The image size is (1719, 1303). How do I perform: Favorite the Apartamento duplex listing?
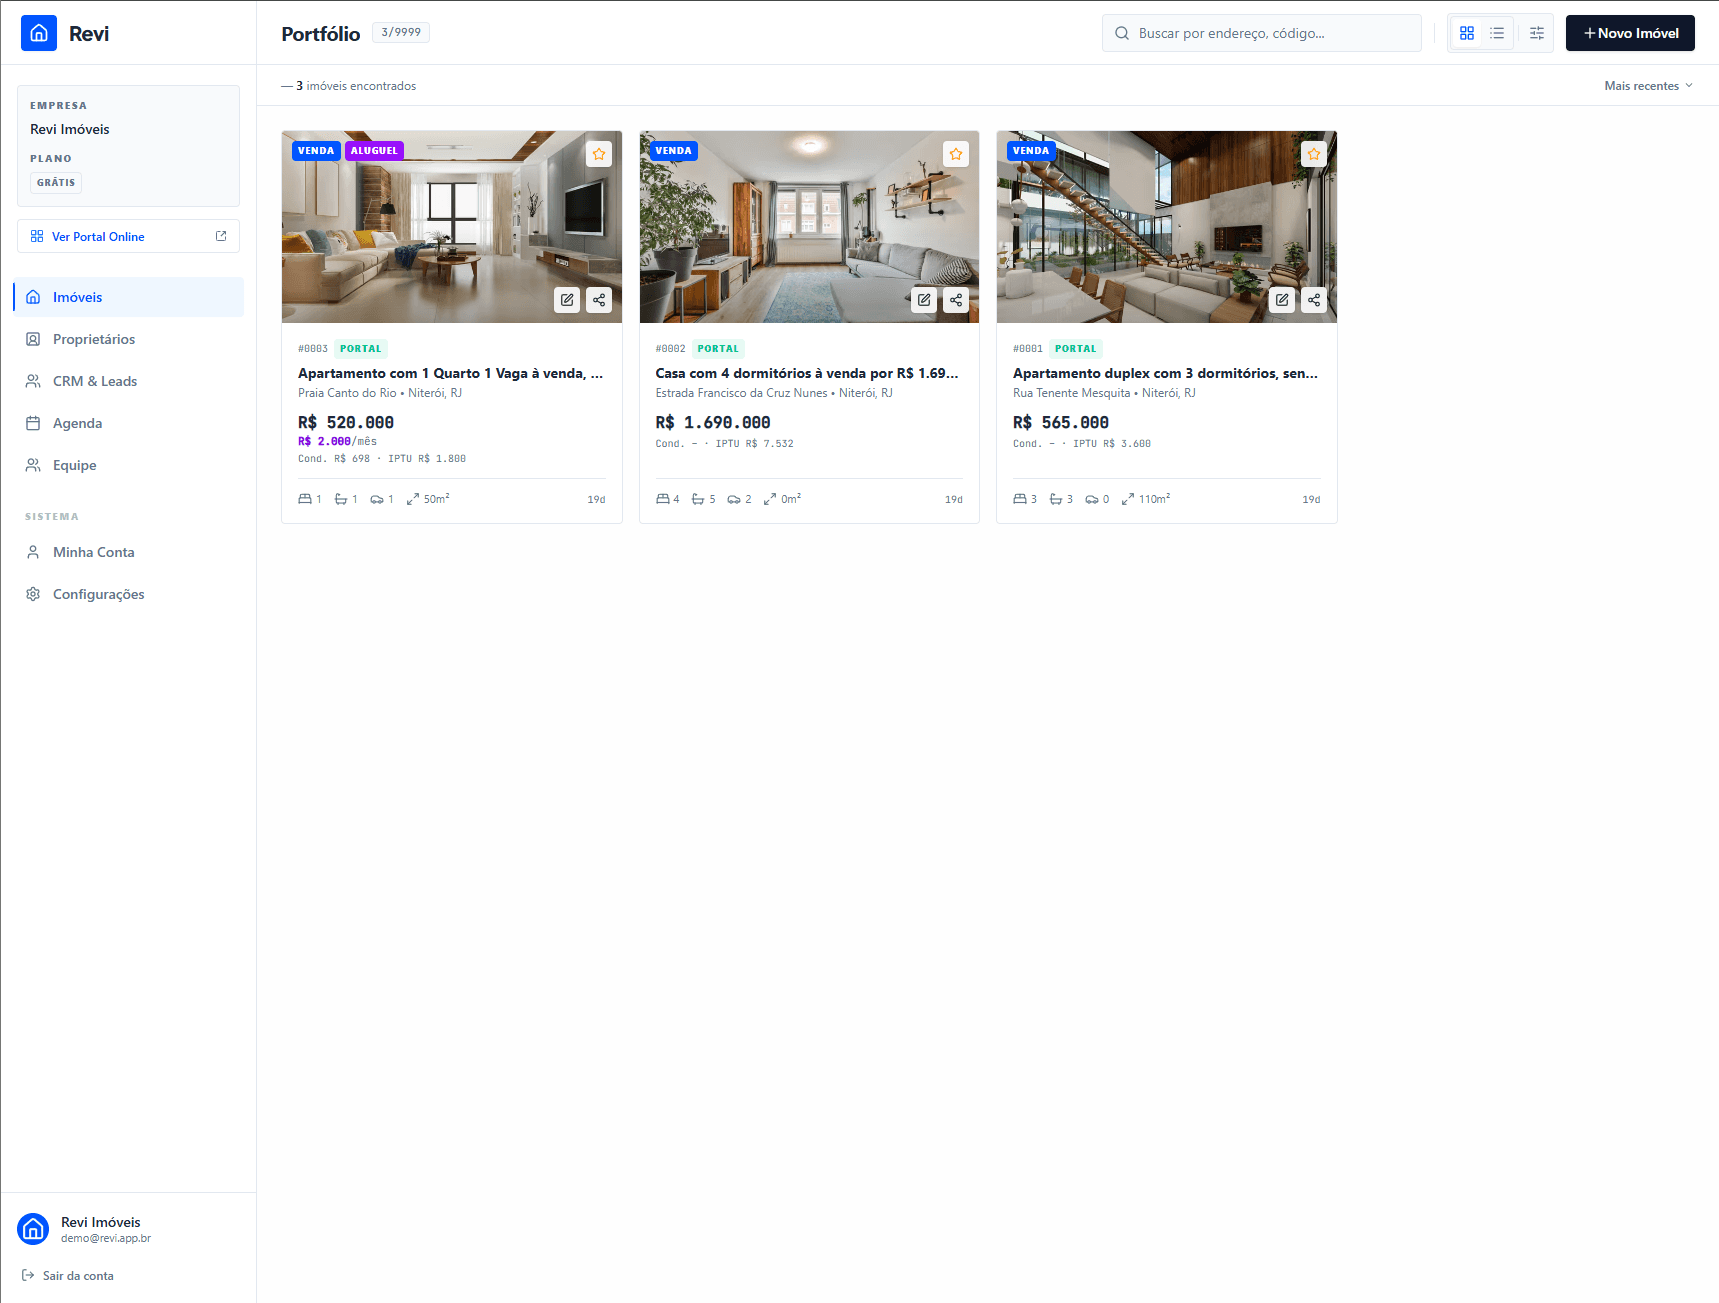tap(1313, 153)
